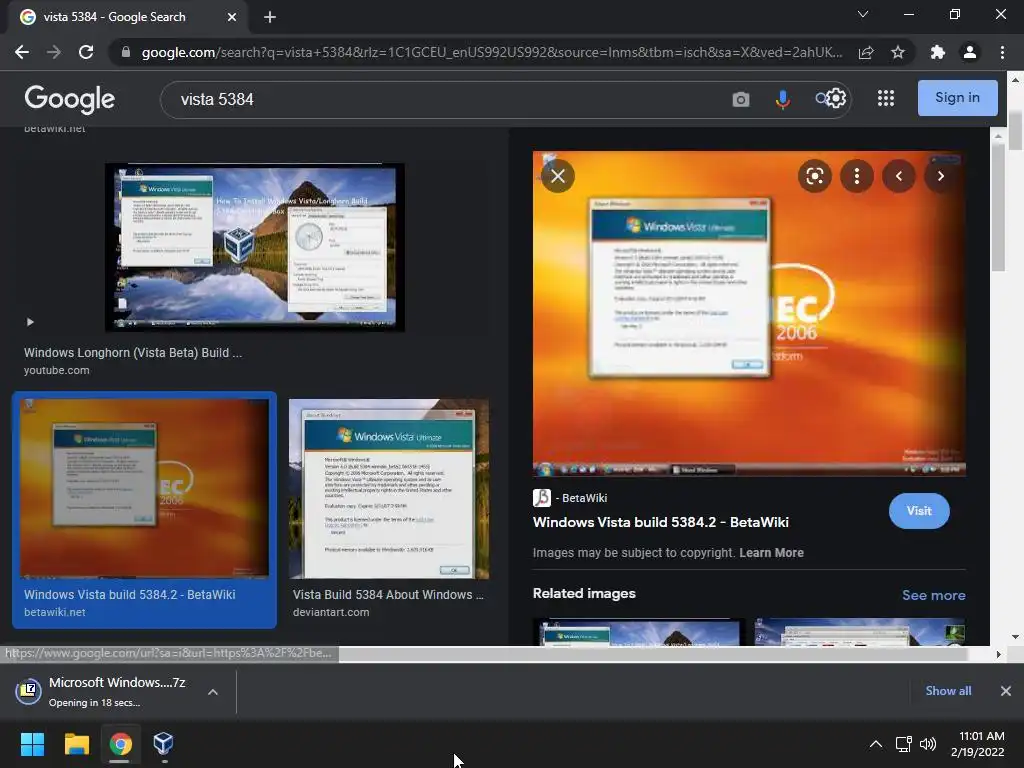Click the Chrome taskbar icon
This screenshot has height=768, width=1024.
tap(120, 744)
